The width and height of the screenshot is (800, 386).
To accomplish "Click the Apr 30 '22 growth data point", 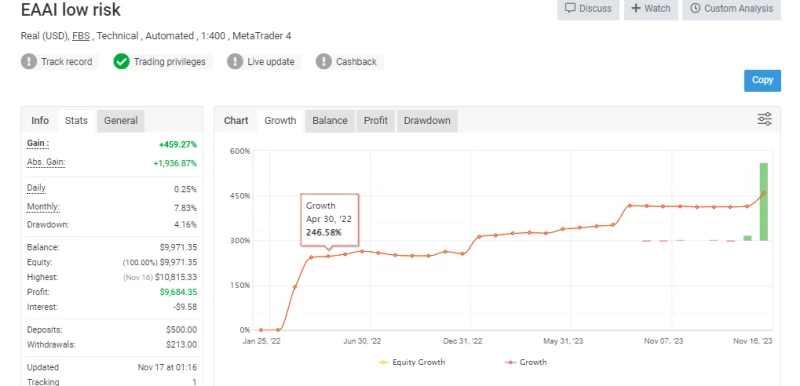I will pyautogui.click(x=328, y=256).
